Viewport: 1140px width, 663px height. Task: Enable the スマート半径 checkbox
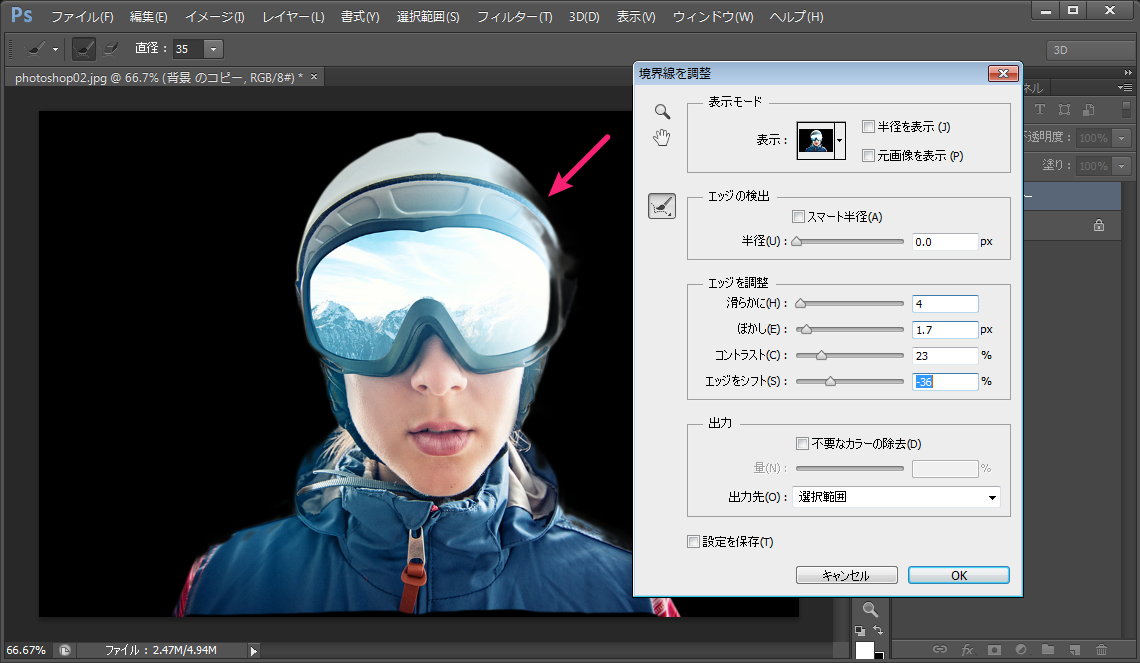(798, 217)
